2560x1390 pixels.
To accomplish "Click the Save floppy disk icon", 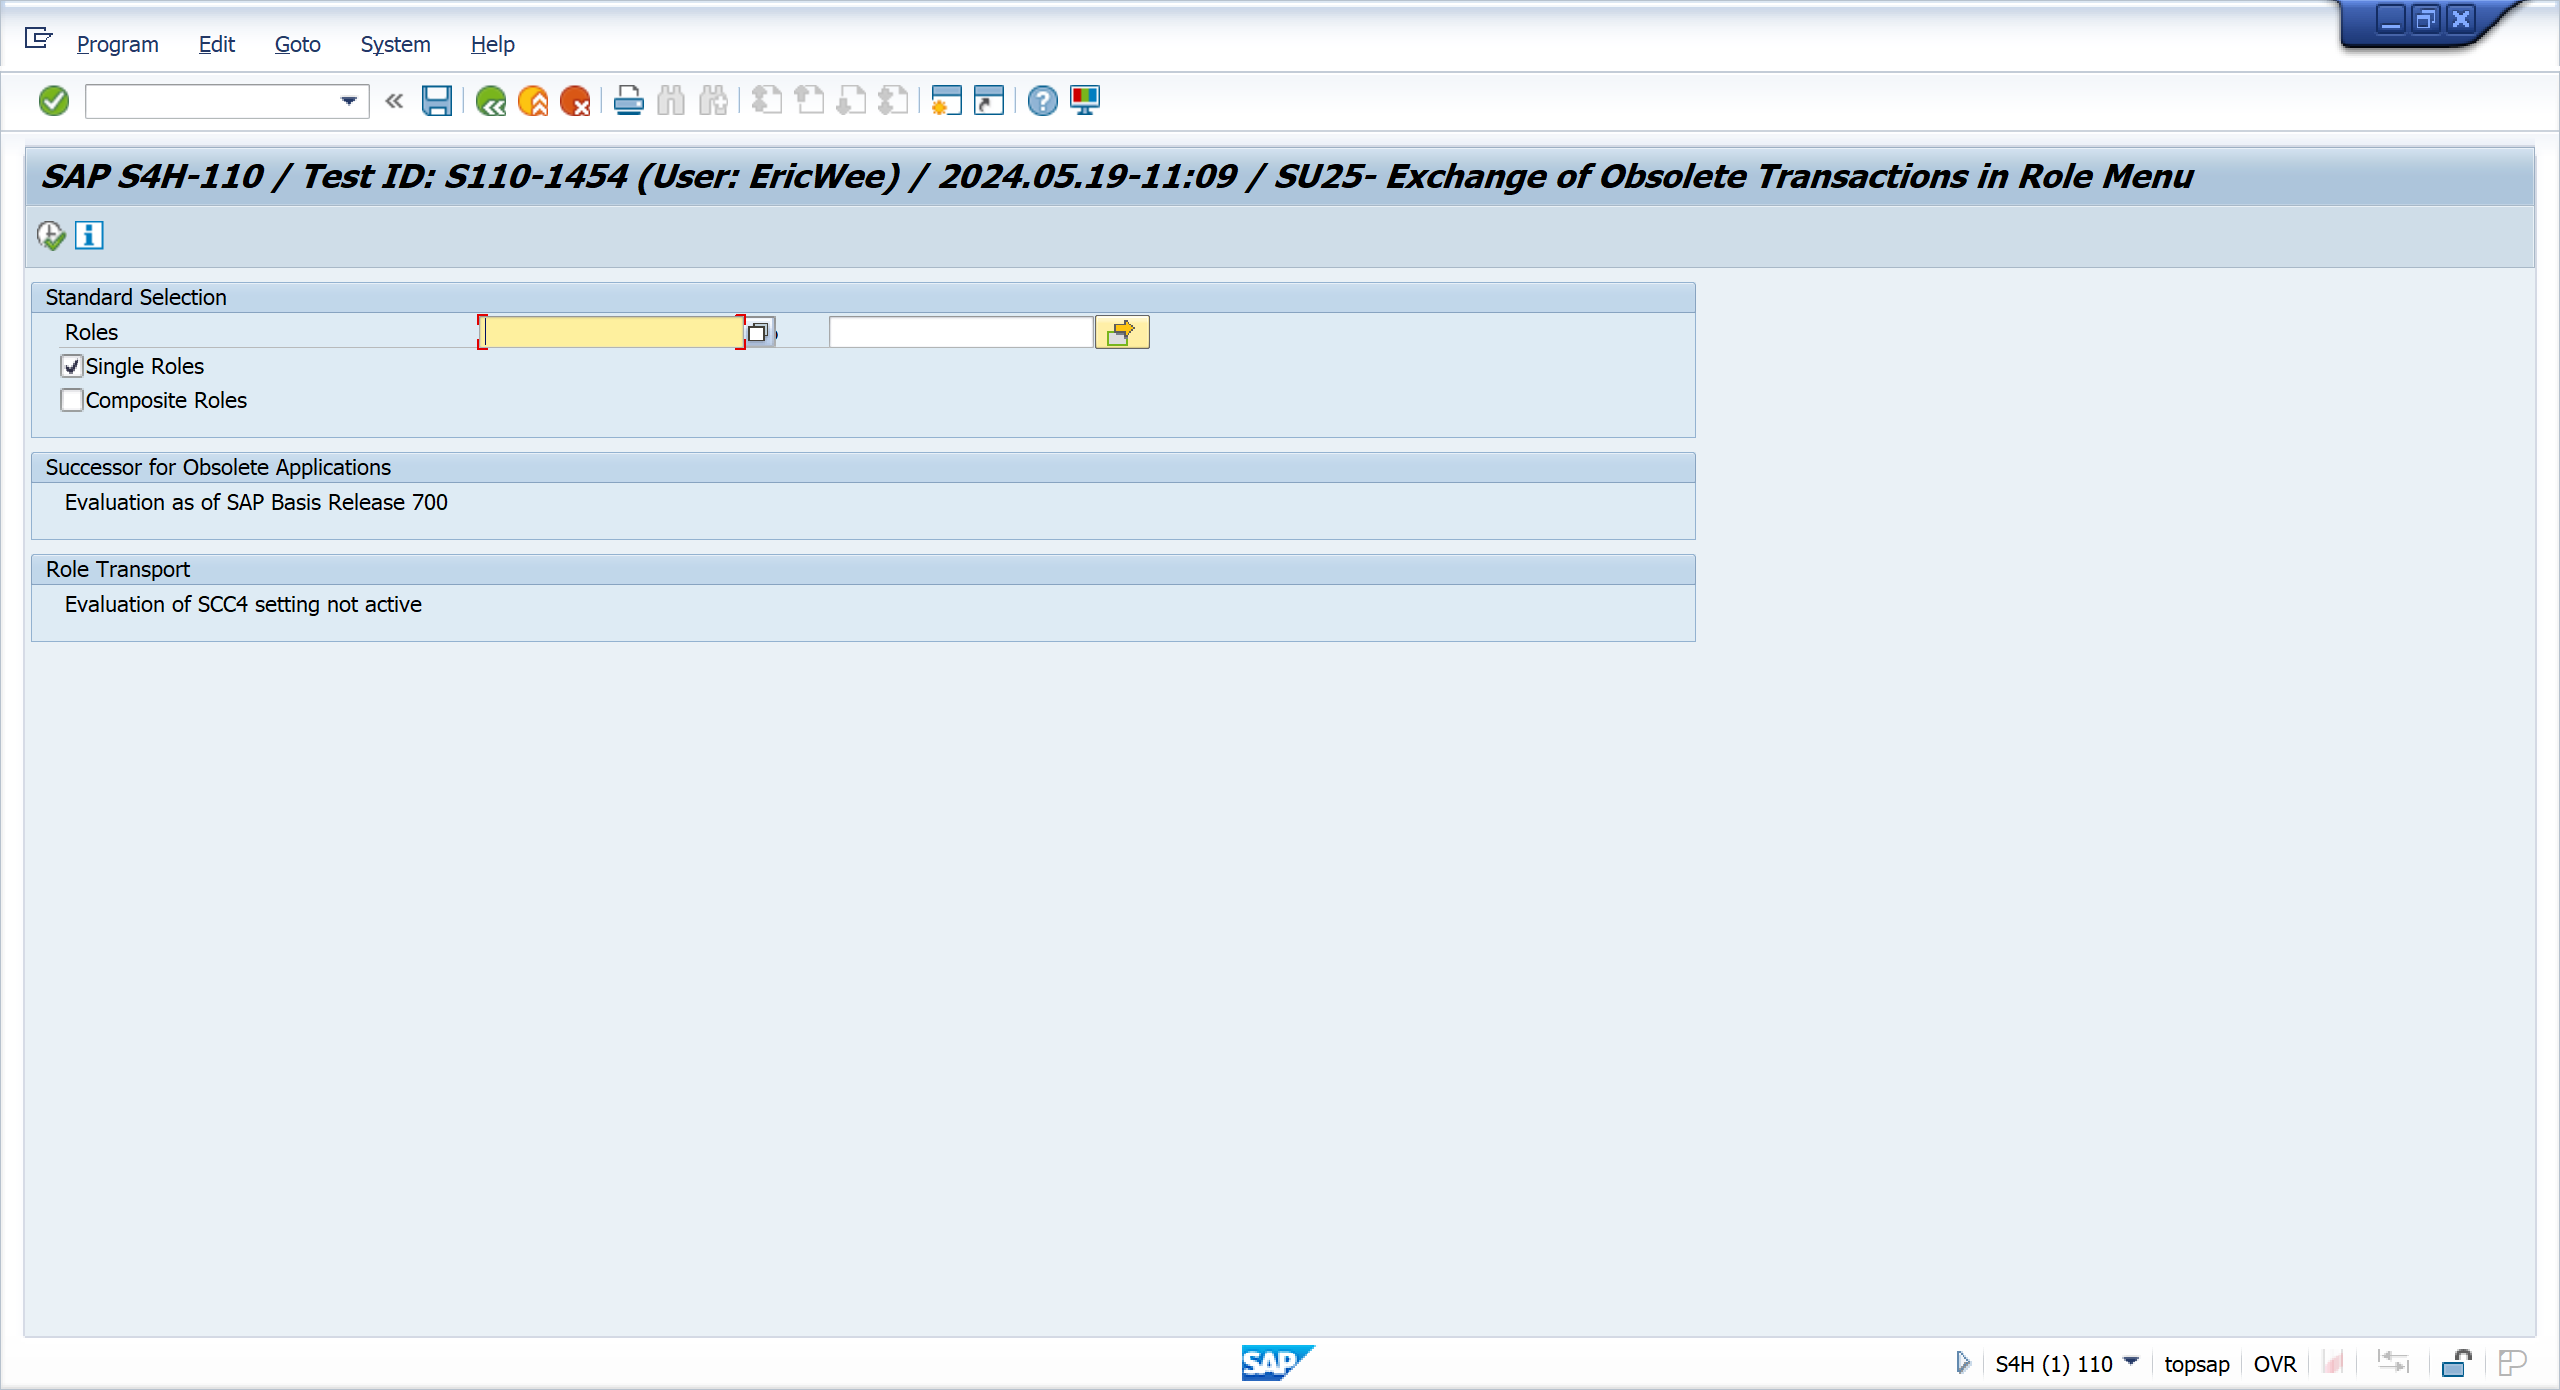I will (x=436, y=101).
